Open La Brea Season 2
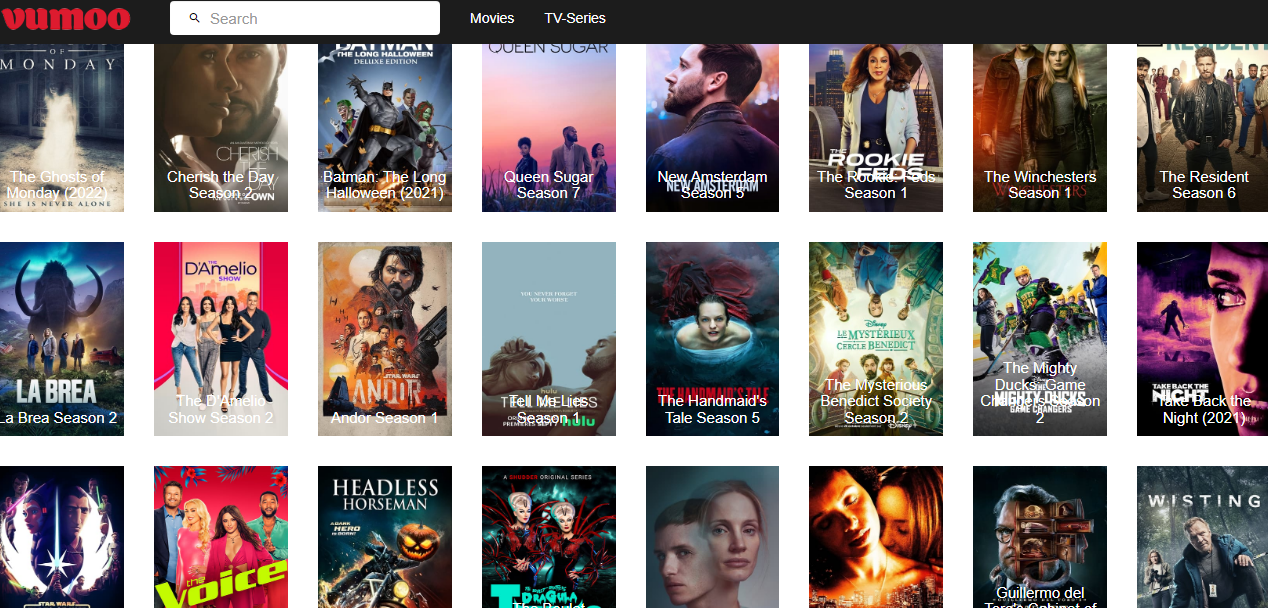Viewport: 1268px width, 608px height. pos(62,338)
